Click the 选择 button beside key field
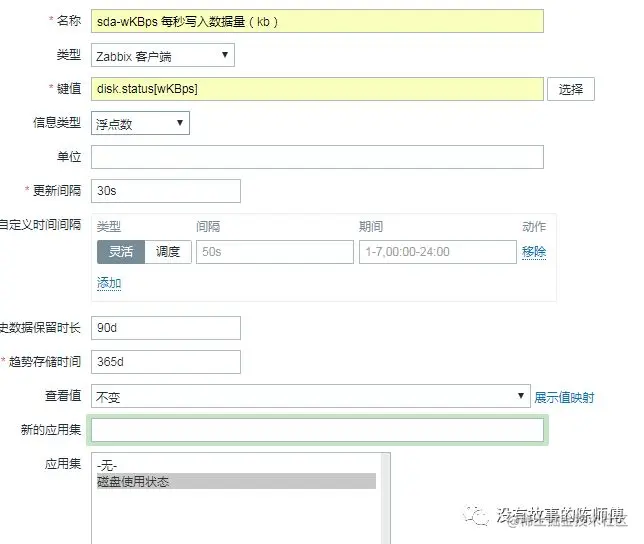This screenshot has width=644, height=544. click(571, 89)
